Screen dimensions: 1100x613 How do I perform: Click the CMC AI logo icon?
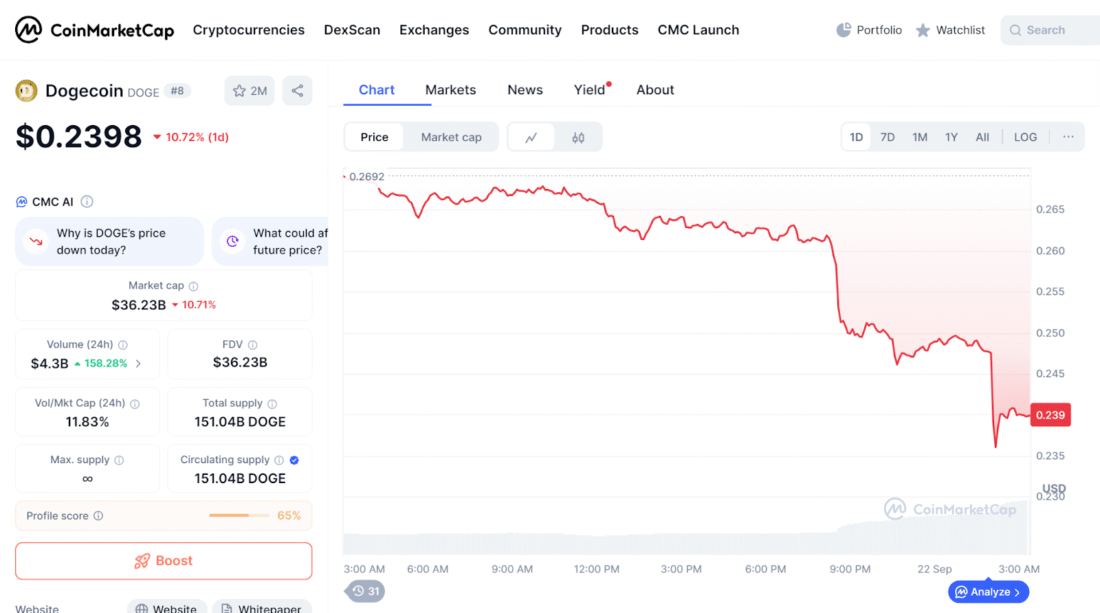click(x=22, y=202)
